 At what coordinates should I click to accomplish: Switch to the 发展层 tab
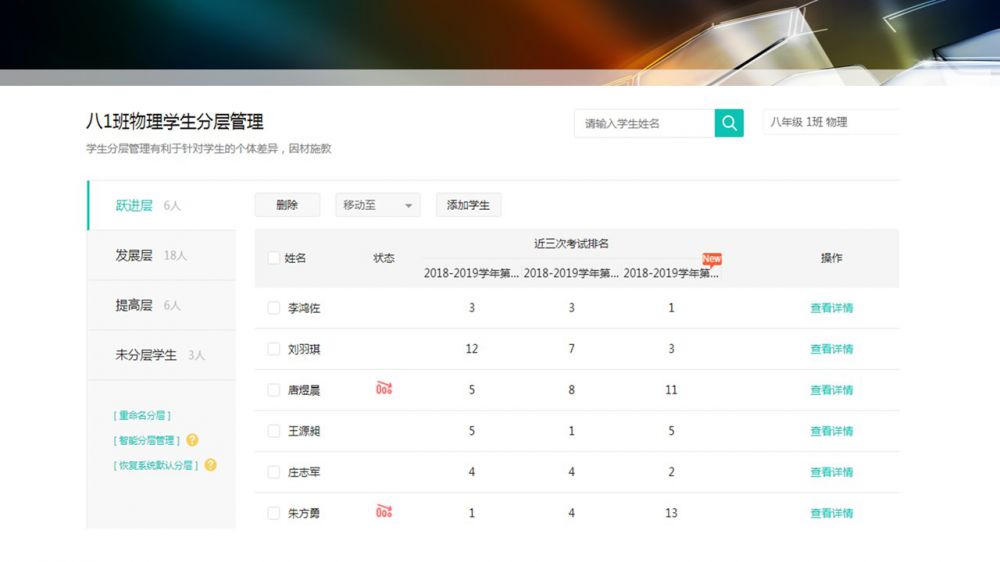(x=135, y=255)
